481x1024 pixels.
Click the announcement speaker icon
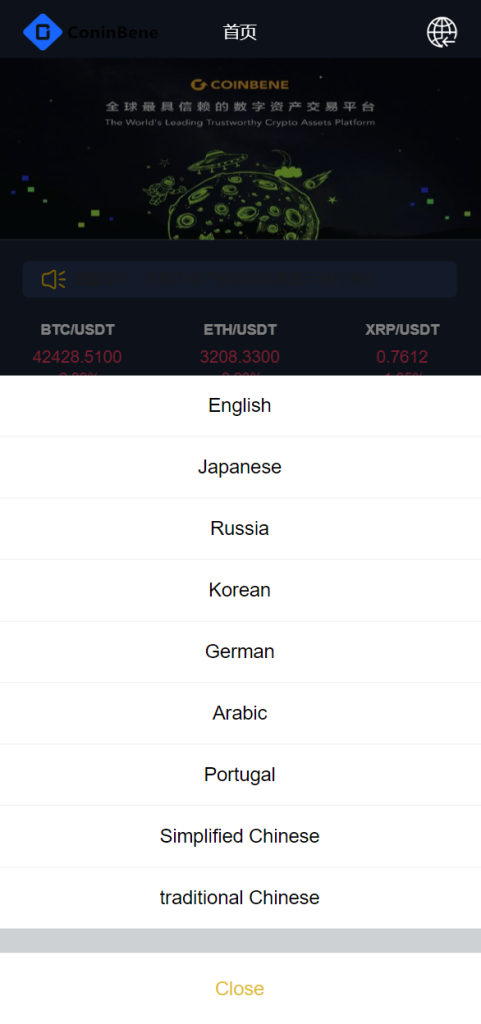coord(54,280)
